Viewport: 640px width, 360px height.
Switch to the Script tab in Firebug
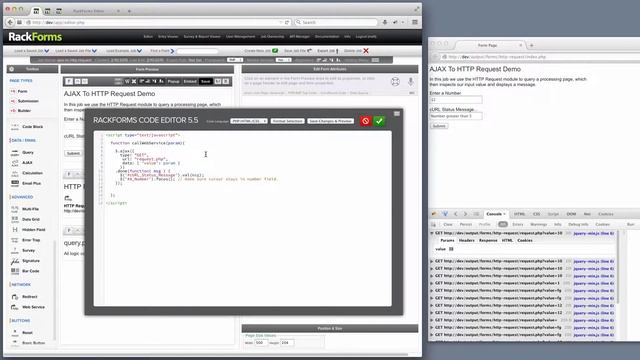tap(553, 214)
